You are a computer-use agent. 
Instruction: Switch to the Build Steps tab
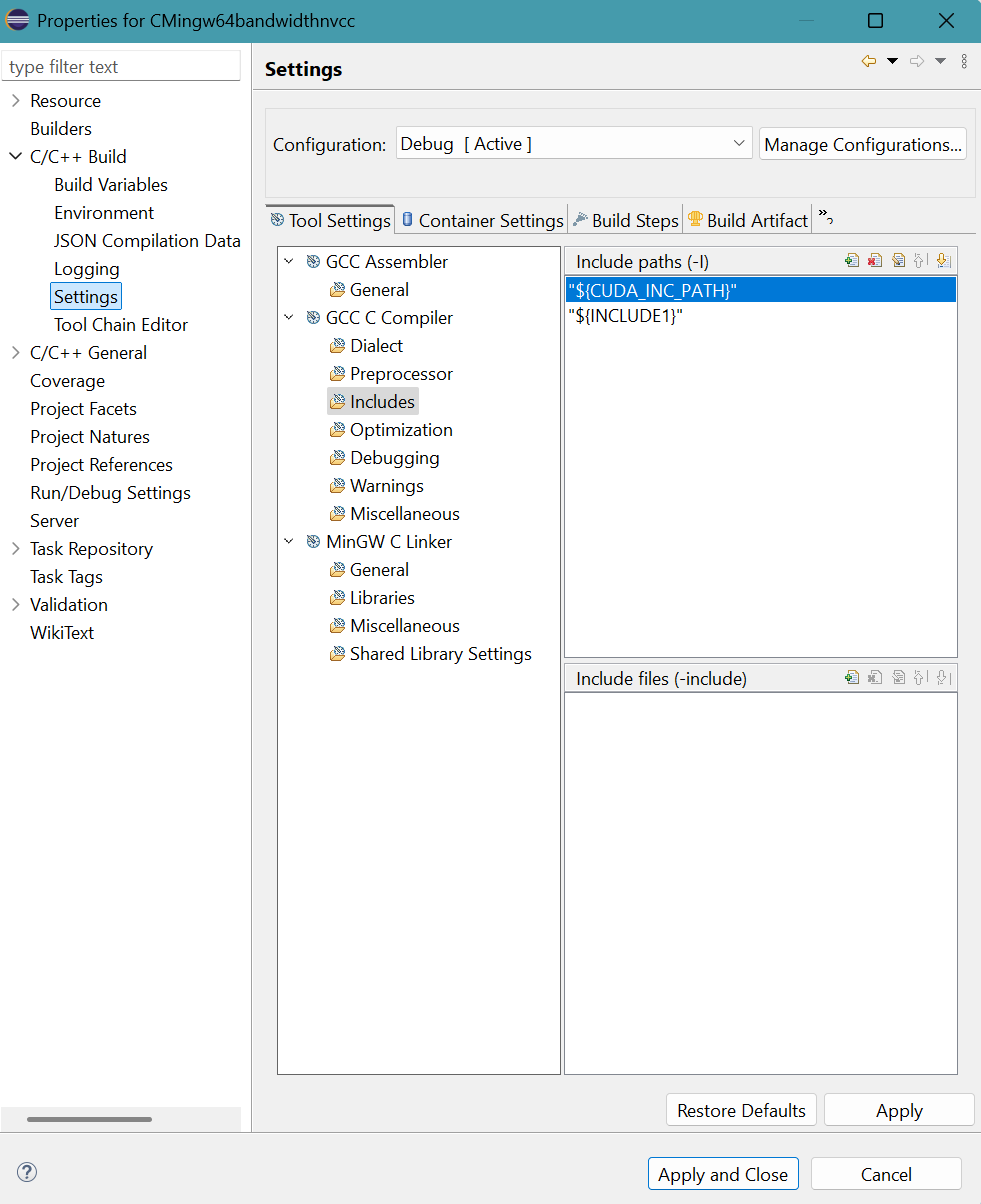(x=626, y=220)
